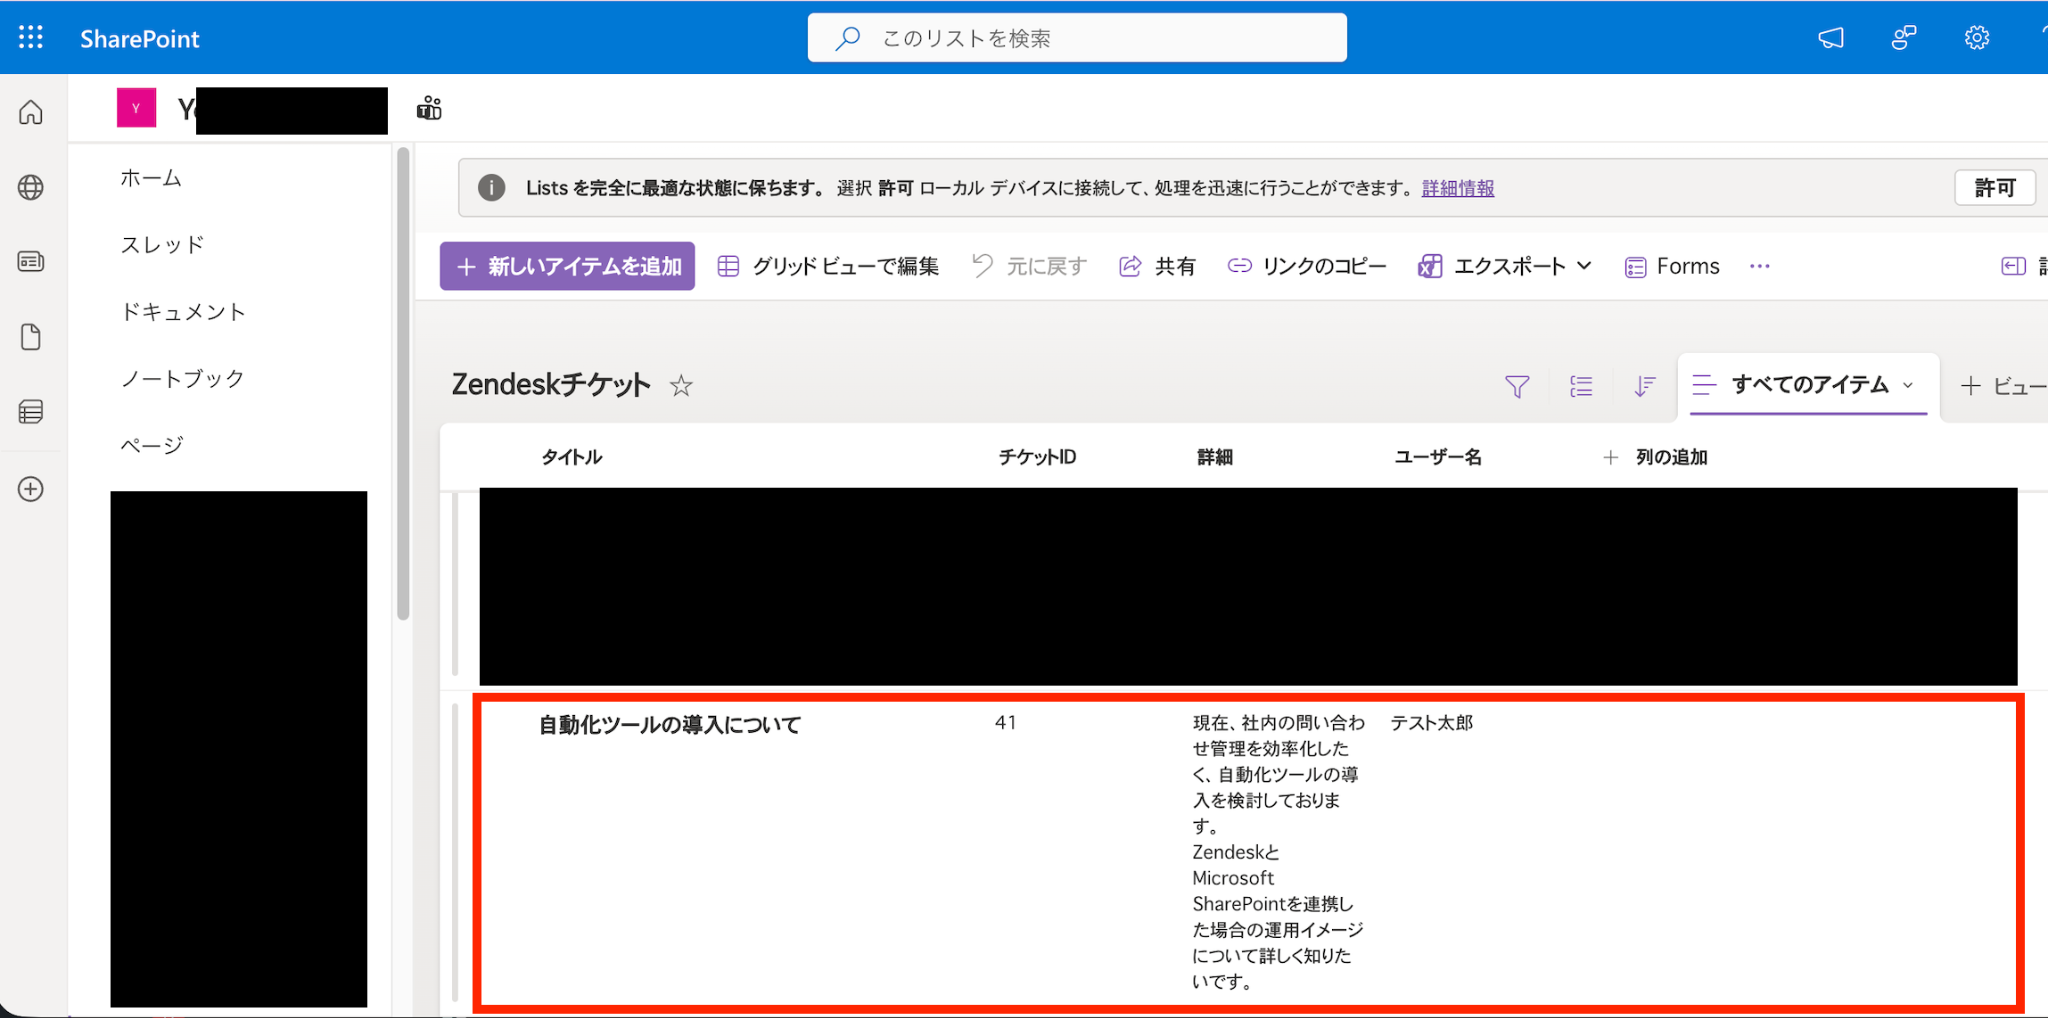Click the group-by list icon

(x=1581, y=386)
